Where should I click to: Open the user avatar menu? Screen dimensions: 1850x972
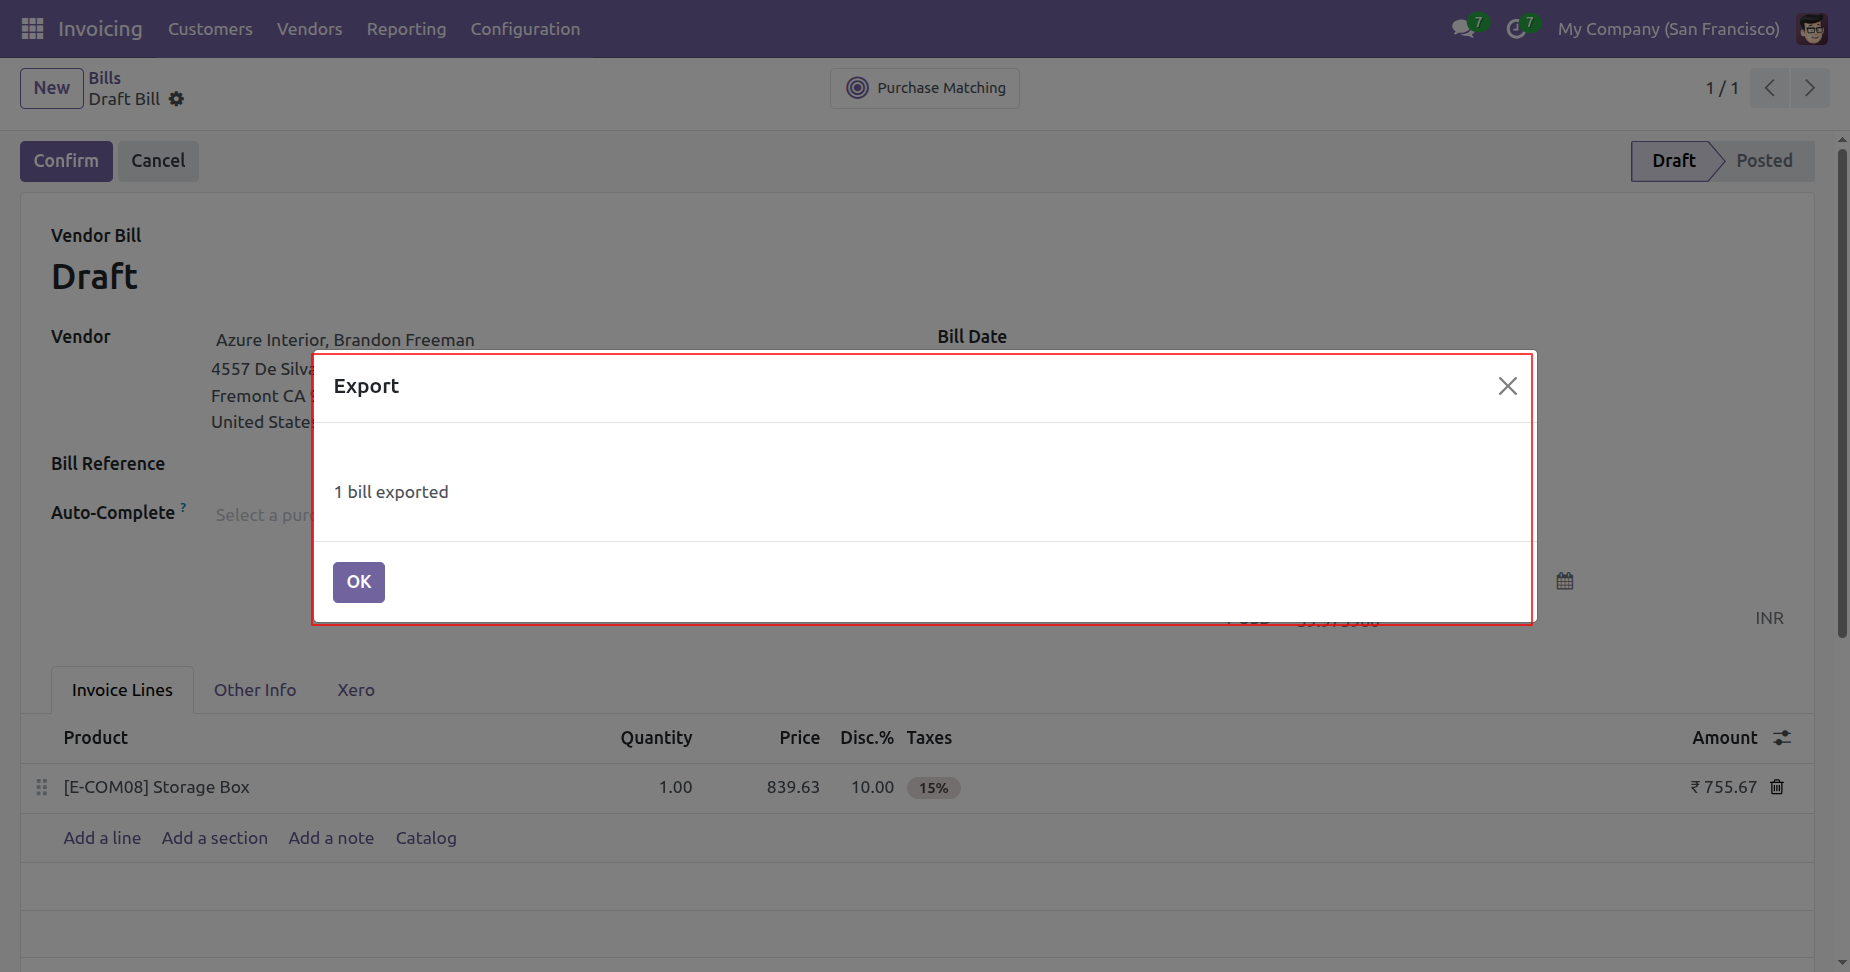[x=1812, y=29]
